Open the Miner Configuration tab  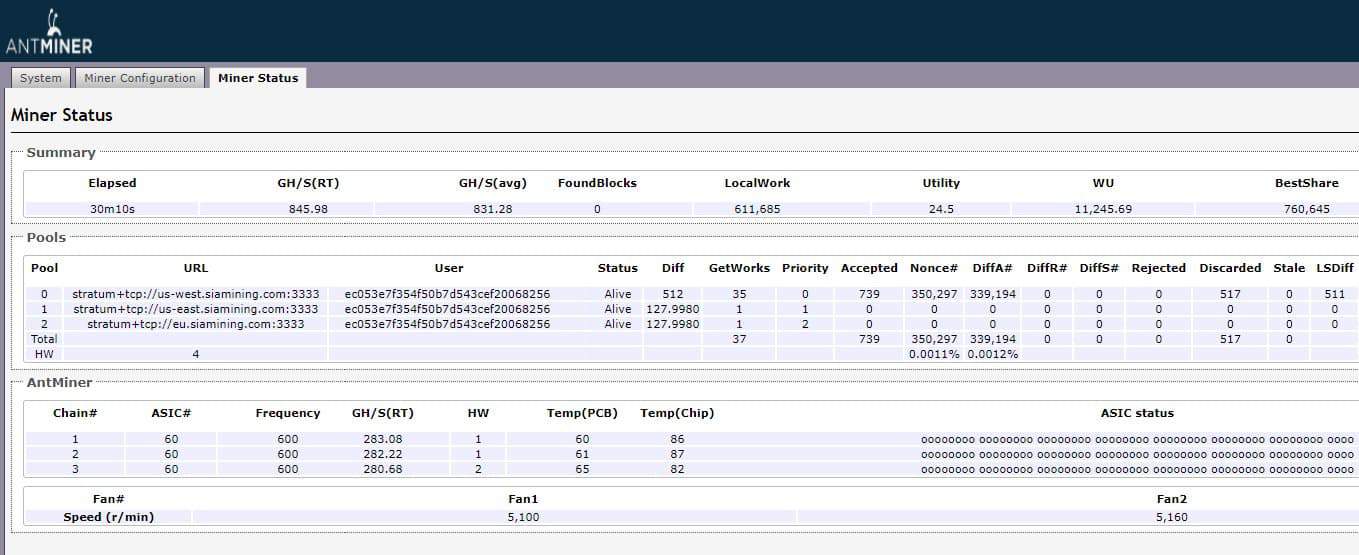(140, 78)
